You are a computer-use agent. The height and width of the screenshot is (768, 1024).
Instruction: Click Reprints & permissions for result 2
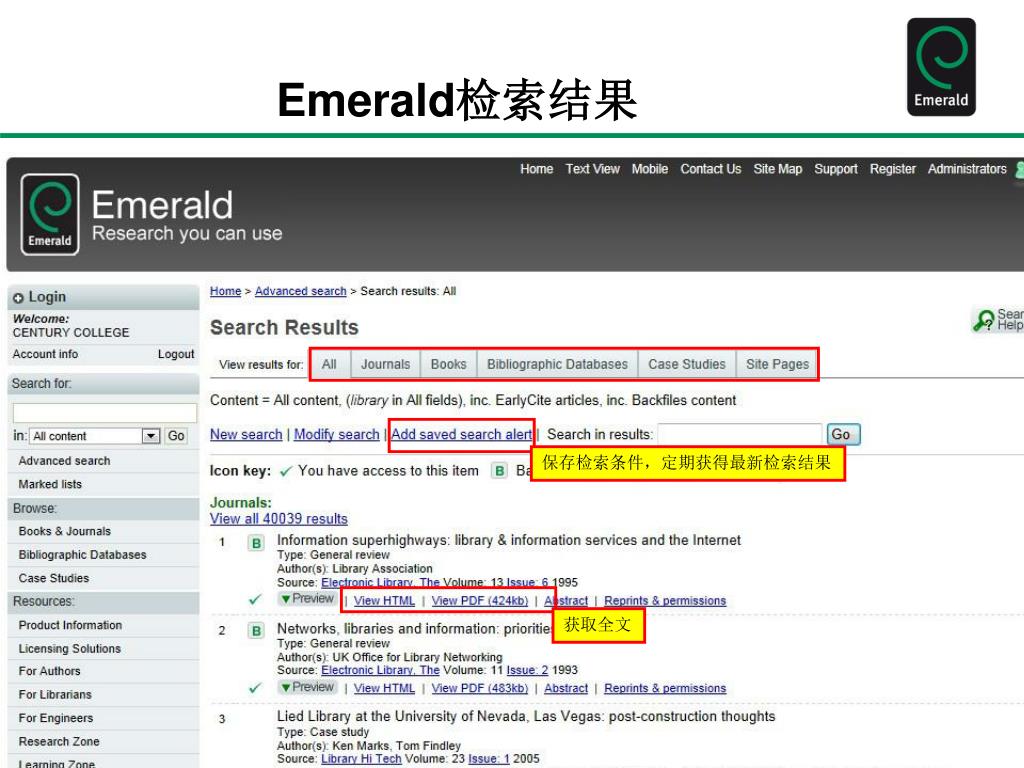(x=665, y=688)
